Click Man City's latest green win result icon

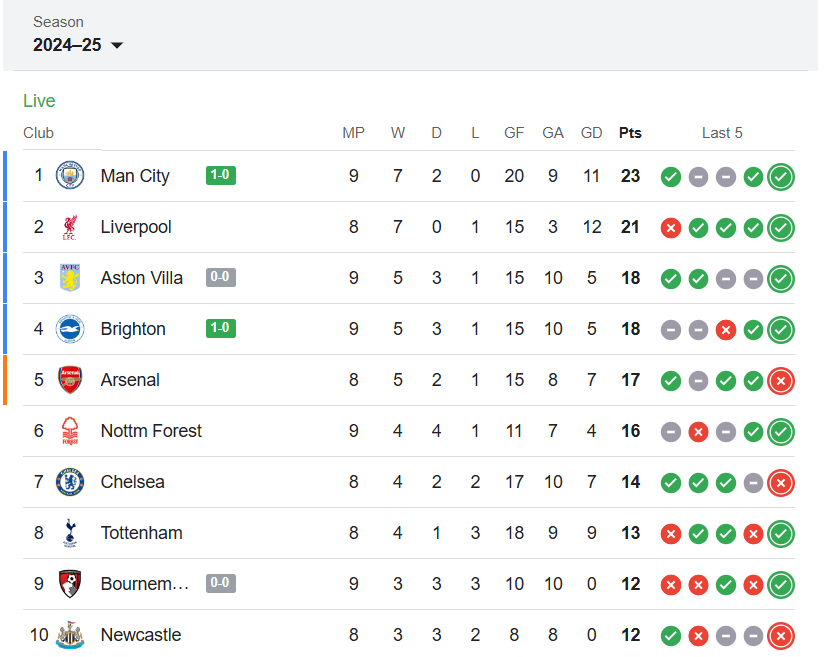tap(781, 176)
